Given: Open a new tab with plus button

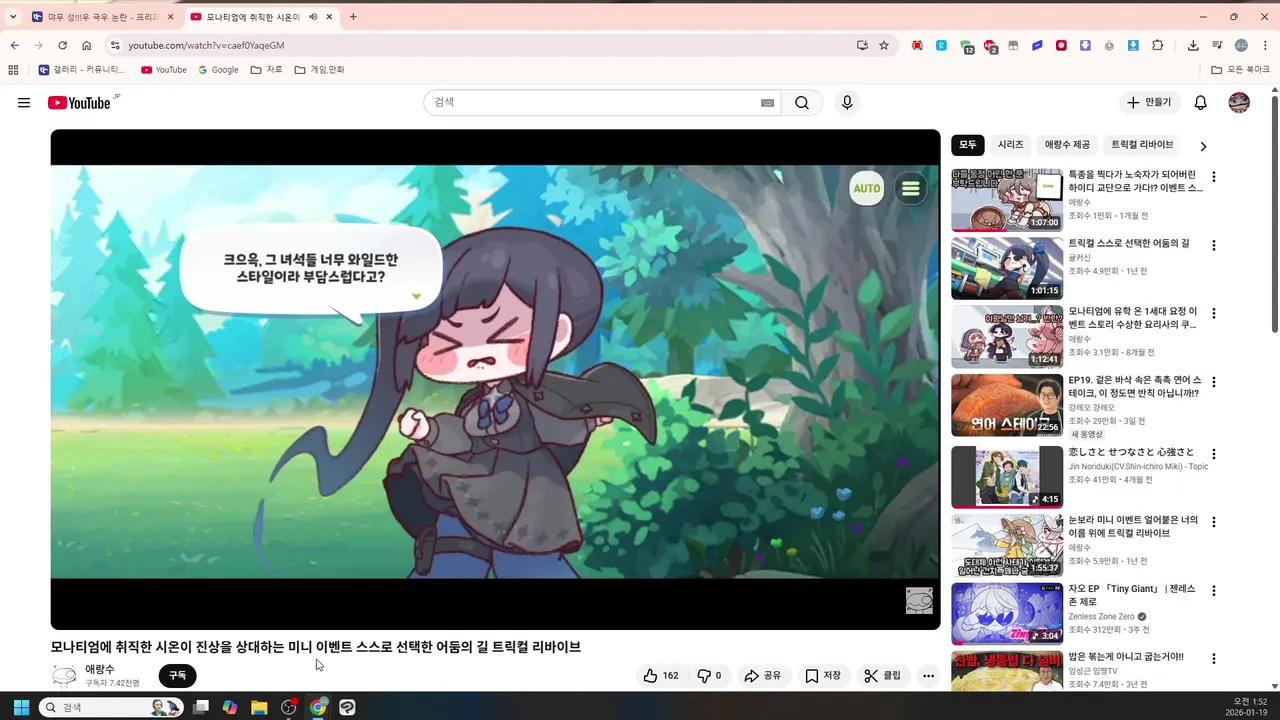Looking at the screenshot, I should tap(353, 17).
